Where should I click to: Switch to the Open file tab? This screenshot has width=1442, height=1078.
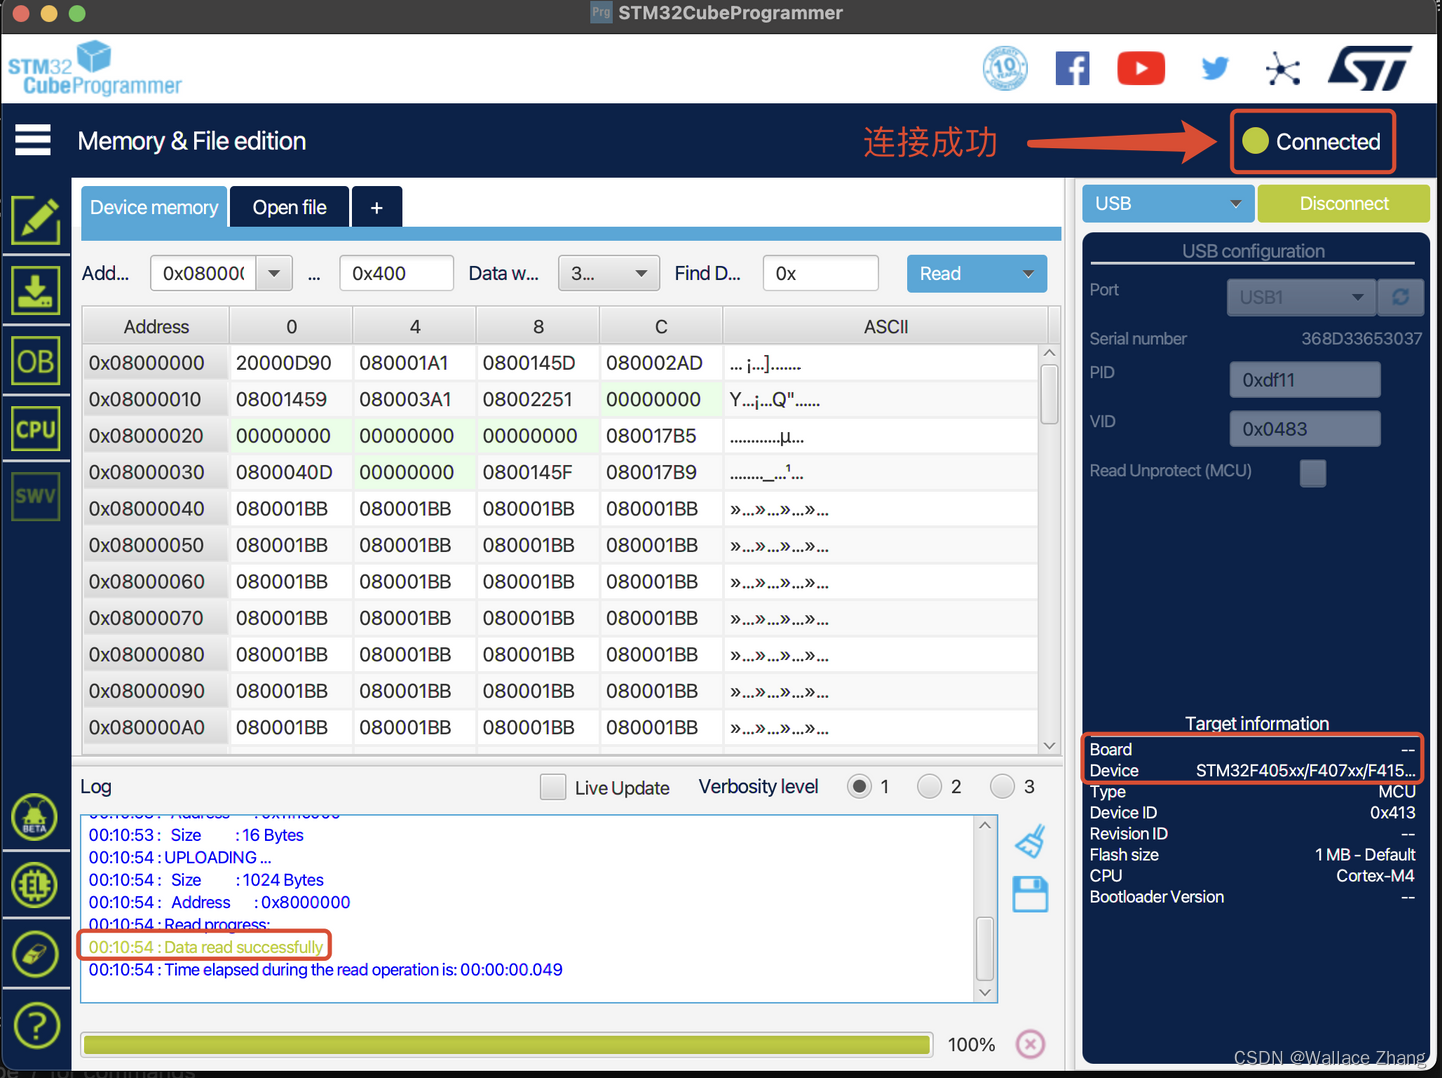click(290, 207)
